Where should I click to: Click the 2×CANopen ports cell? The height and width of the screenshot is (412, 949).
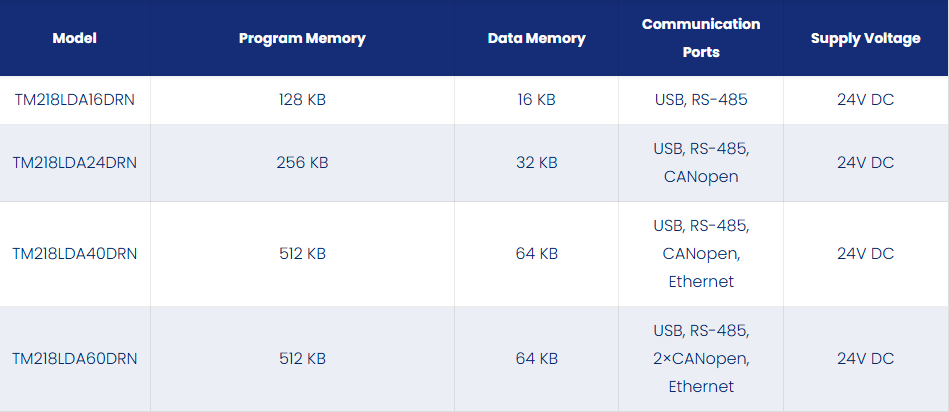coord(701,359)
